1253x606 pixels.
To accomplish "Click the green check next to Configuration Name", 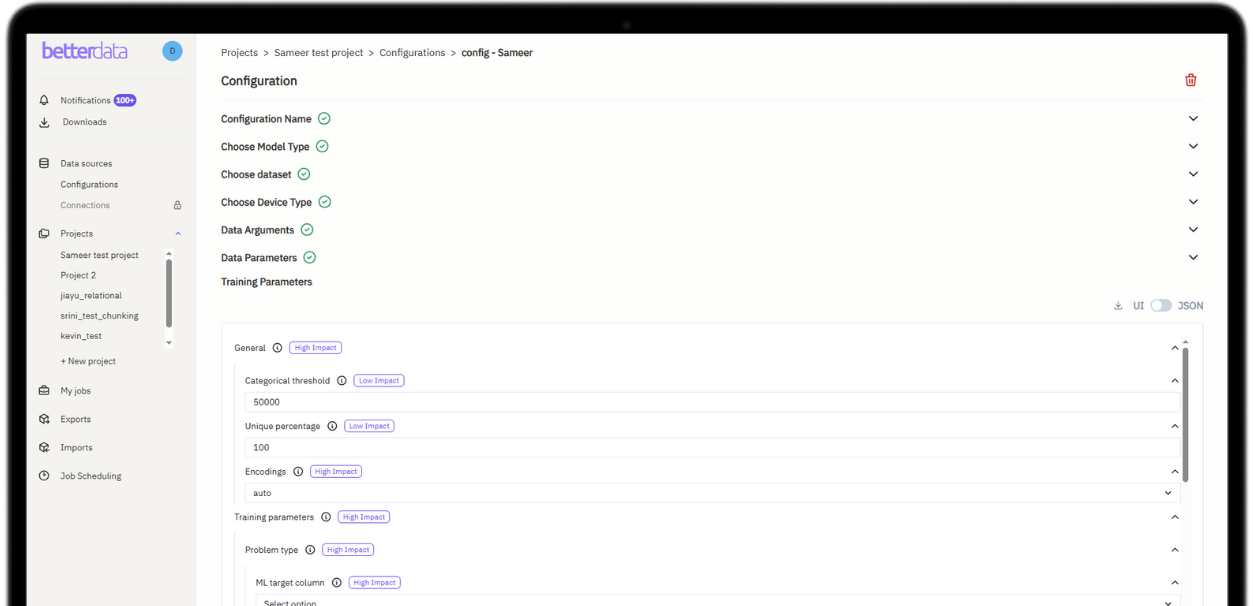I will click(x=324, y=119).
